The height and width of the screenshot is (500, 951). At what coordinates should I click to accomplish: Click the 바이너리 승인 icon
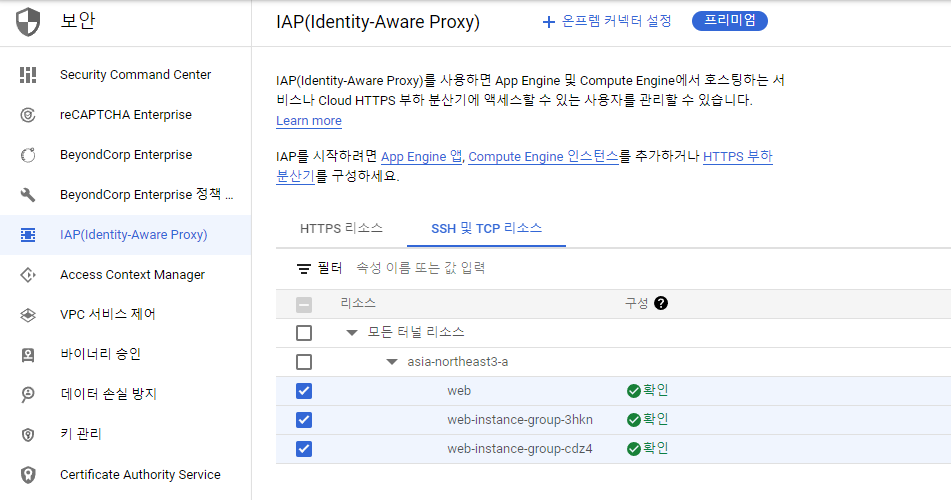point(28,355)
